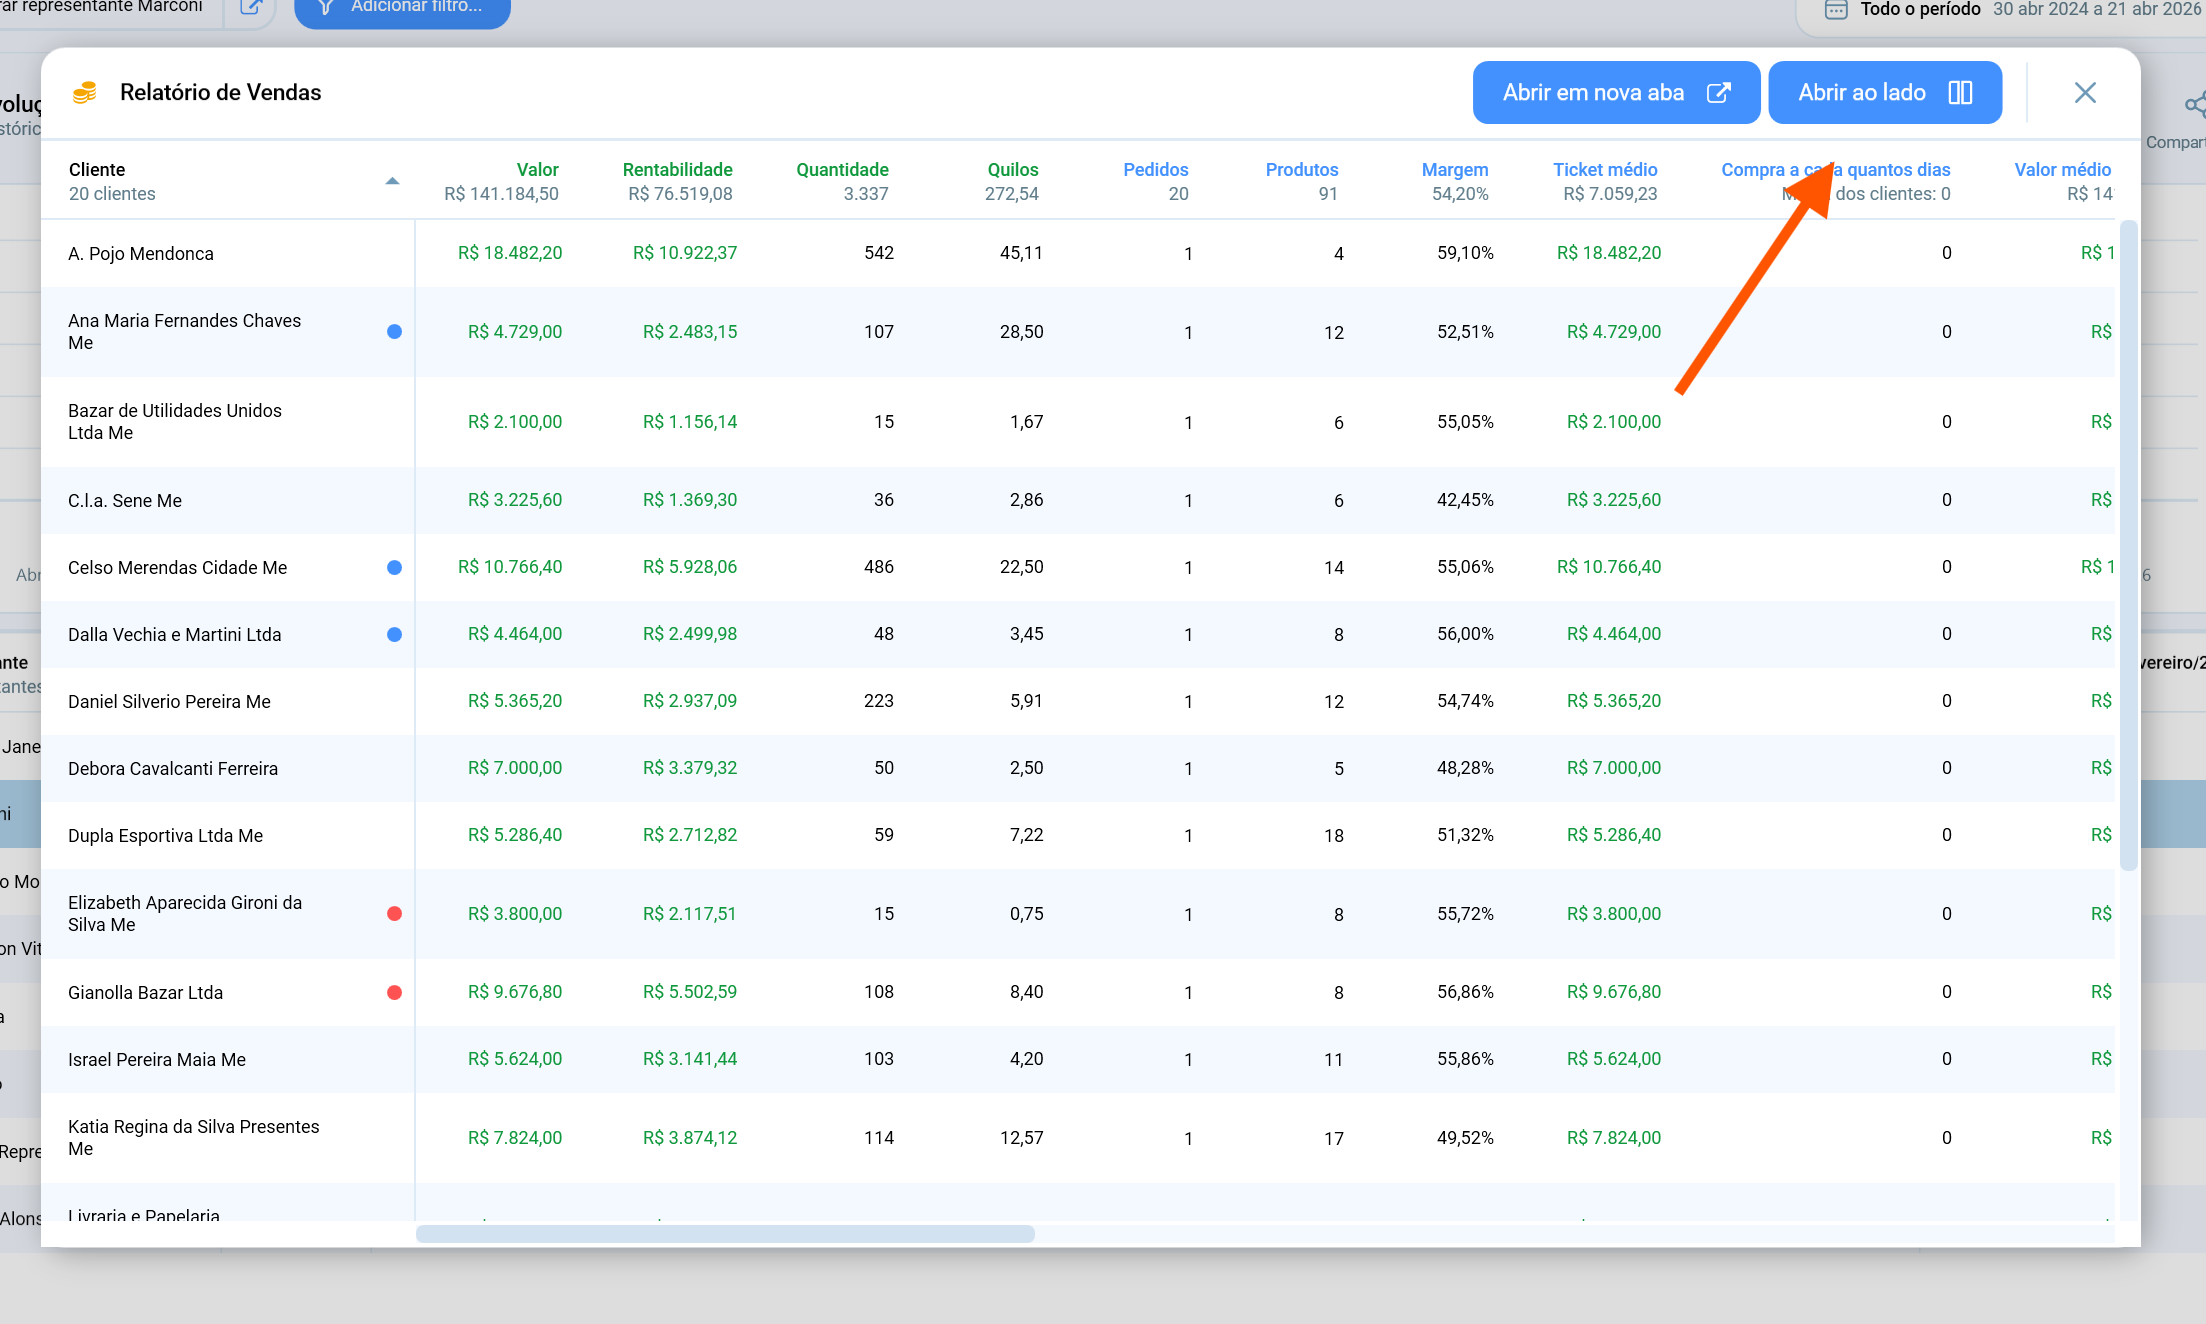Click the split-panel icon in Abrir ao lado

coord(1960,93)
